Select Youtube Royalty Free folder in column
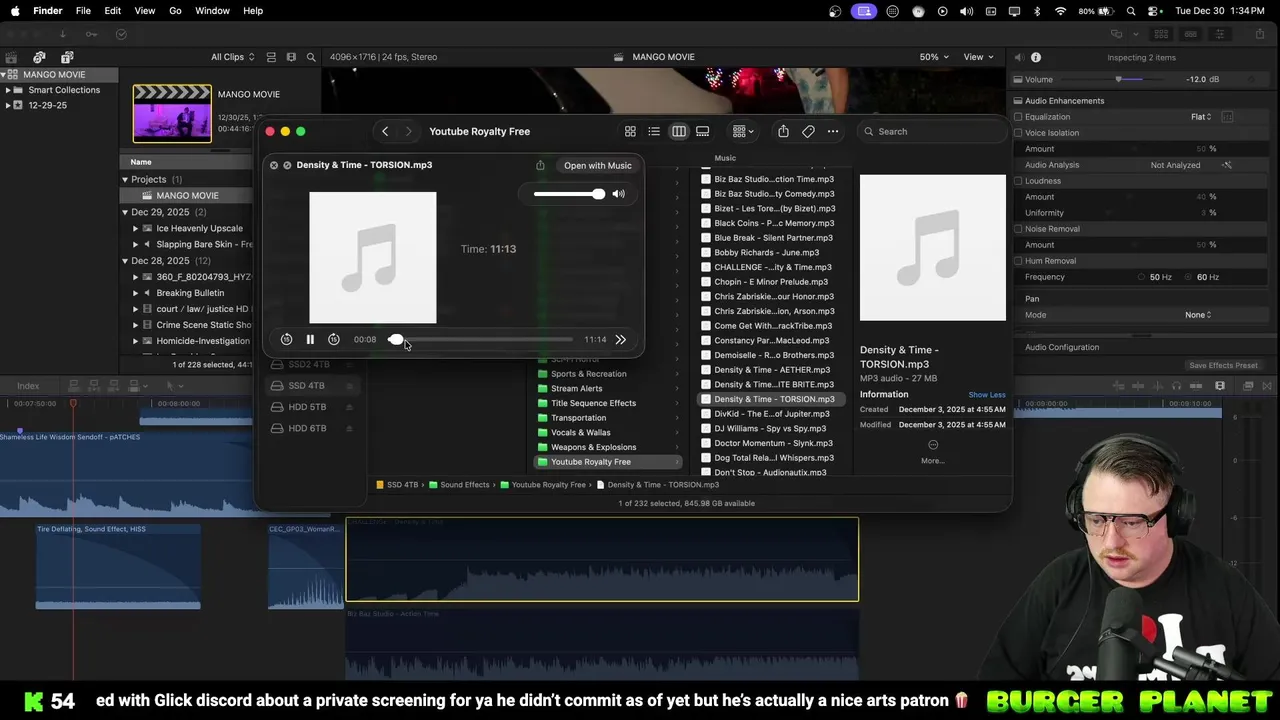 [x=608, y=462]
